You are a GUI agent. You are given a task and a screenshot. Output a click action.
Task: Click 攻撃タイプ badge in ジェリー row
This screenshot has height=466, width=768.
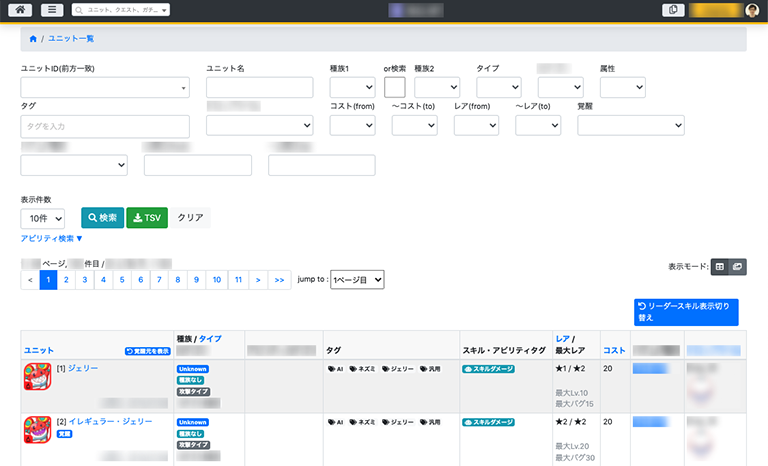click(193, 392)
